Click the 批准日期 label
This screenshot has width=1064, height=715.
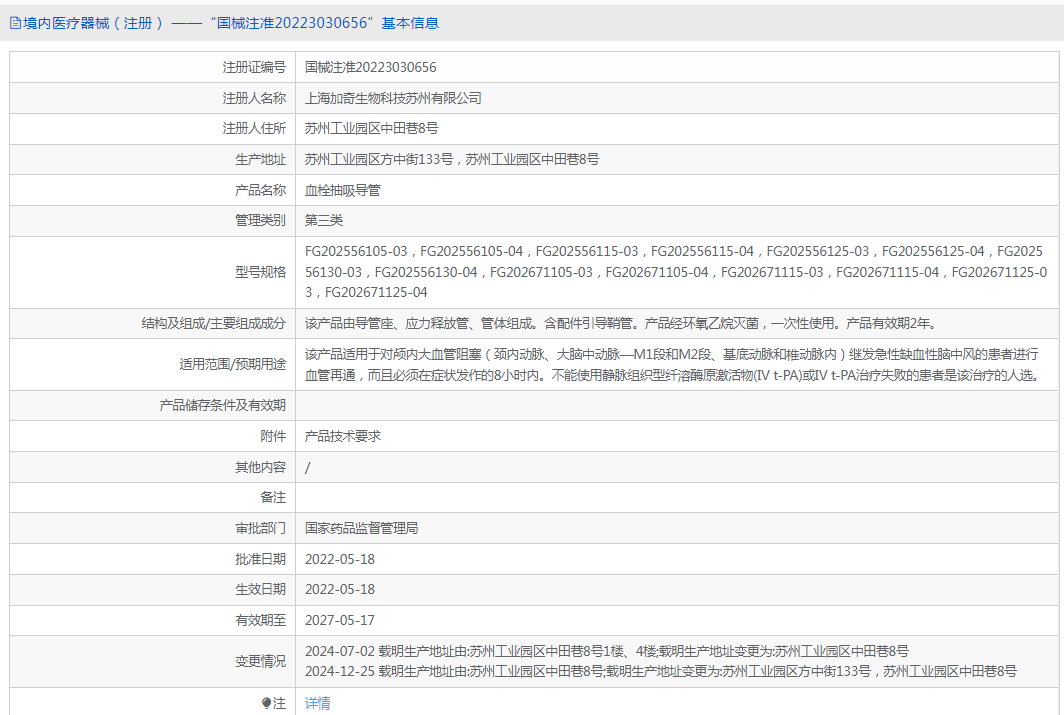tap(260, 559)
